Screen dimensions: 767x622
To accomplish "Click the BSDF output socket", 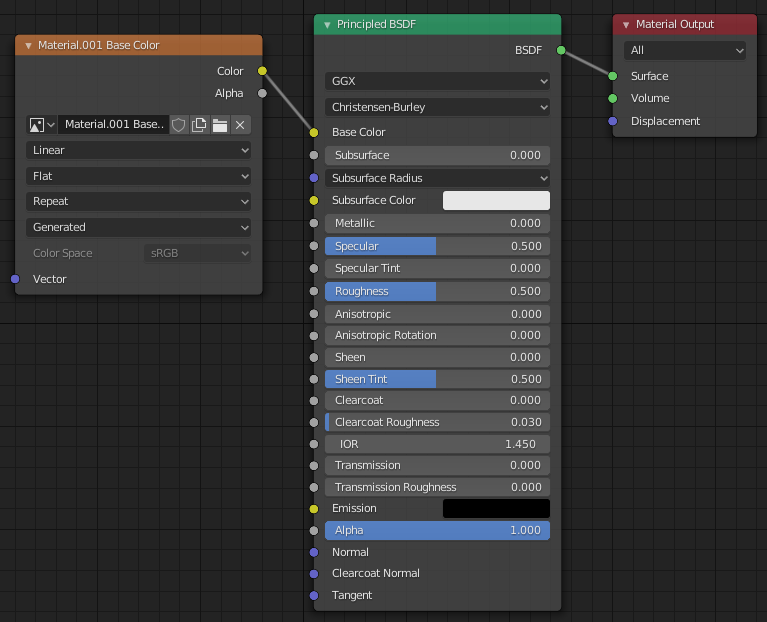I will [561, 50].
